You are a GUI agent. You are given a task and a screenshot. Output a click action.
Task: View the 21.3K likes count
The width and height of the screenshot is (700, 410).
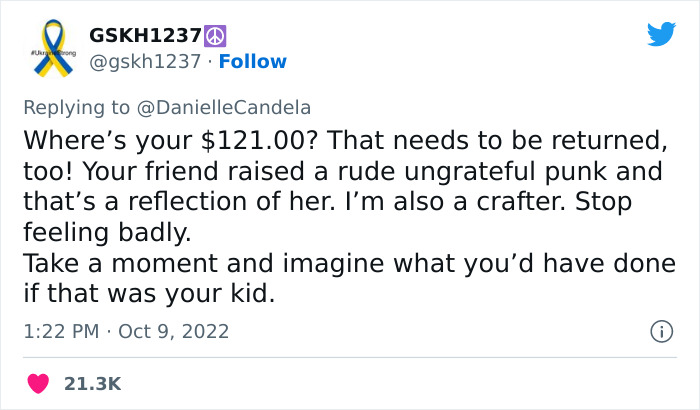(93, 383)
